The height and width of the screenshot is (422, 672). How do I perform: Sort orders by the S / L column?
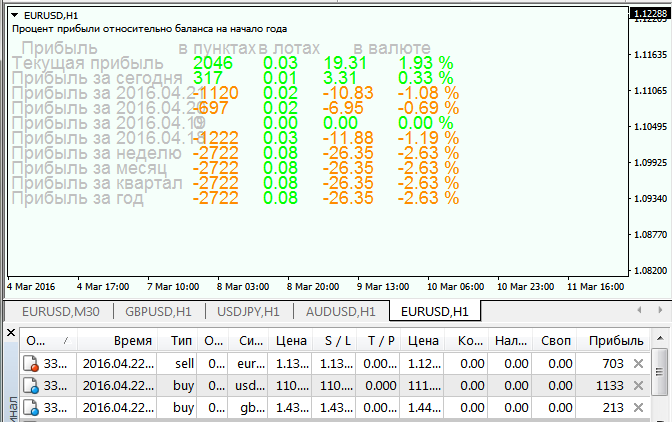334,341
